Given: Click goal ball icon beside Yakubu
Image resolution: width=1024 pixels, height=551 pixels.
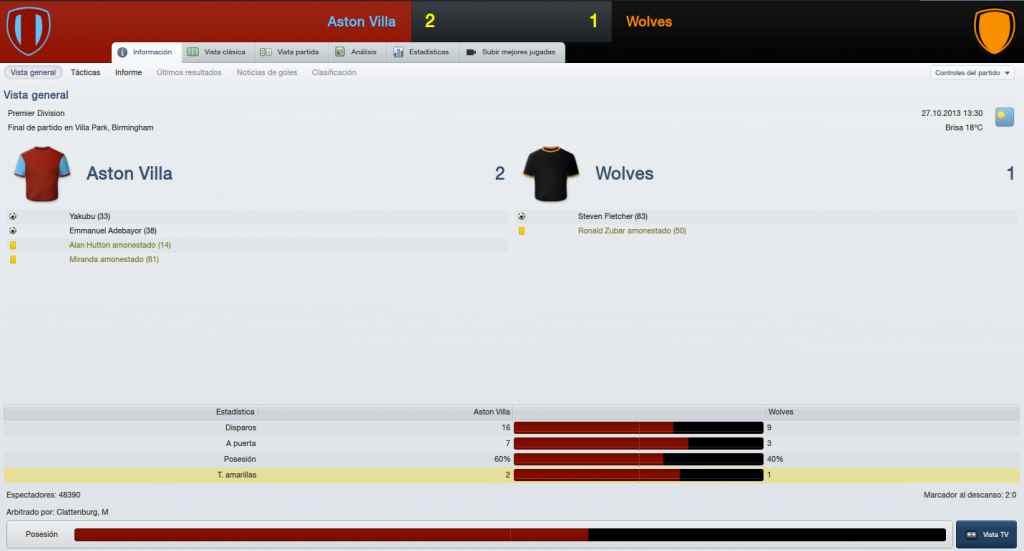Looking at the screenshot, I should (x=12, y=216).
